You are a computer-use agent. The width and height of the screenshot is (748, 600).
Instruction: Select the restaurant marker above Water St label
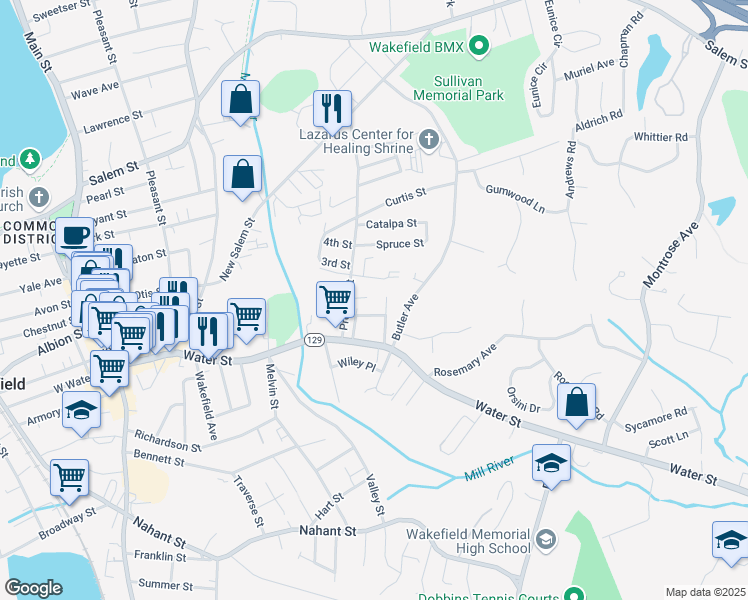coord(208,331)
